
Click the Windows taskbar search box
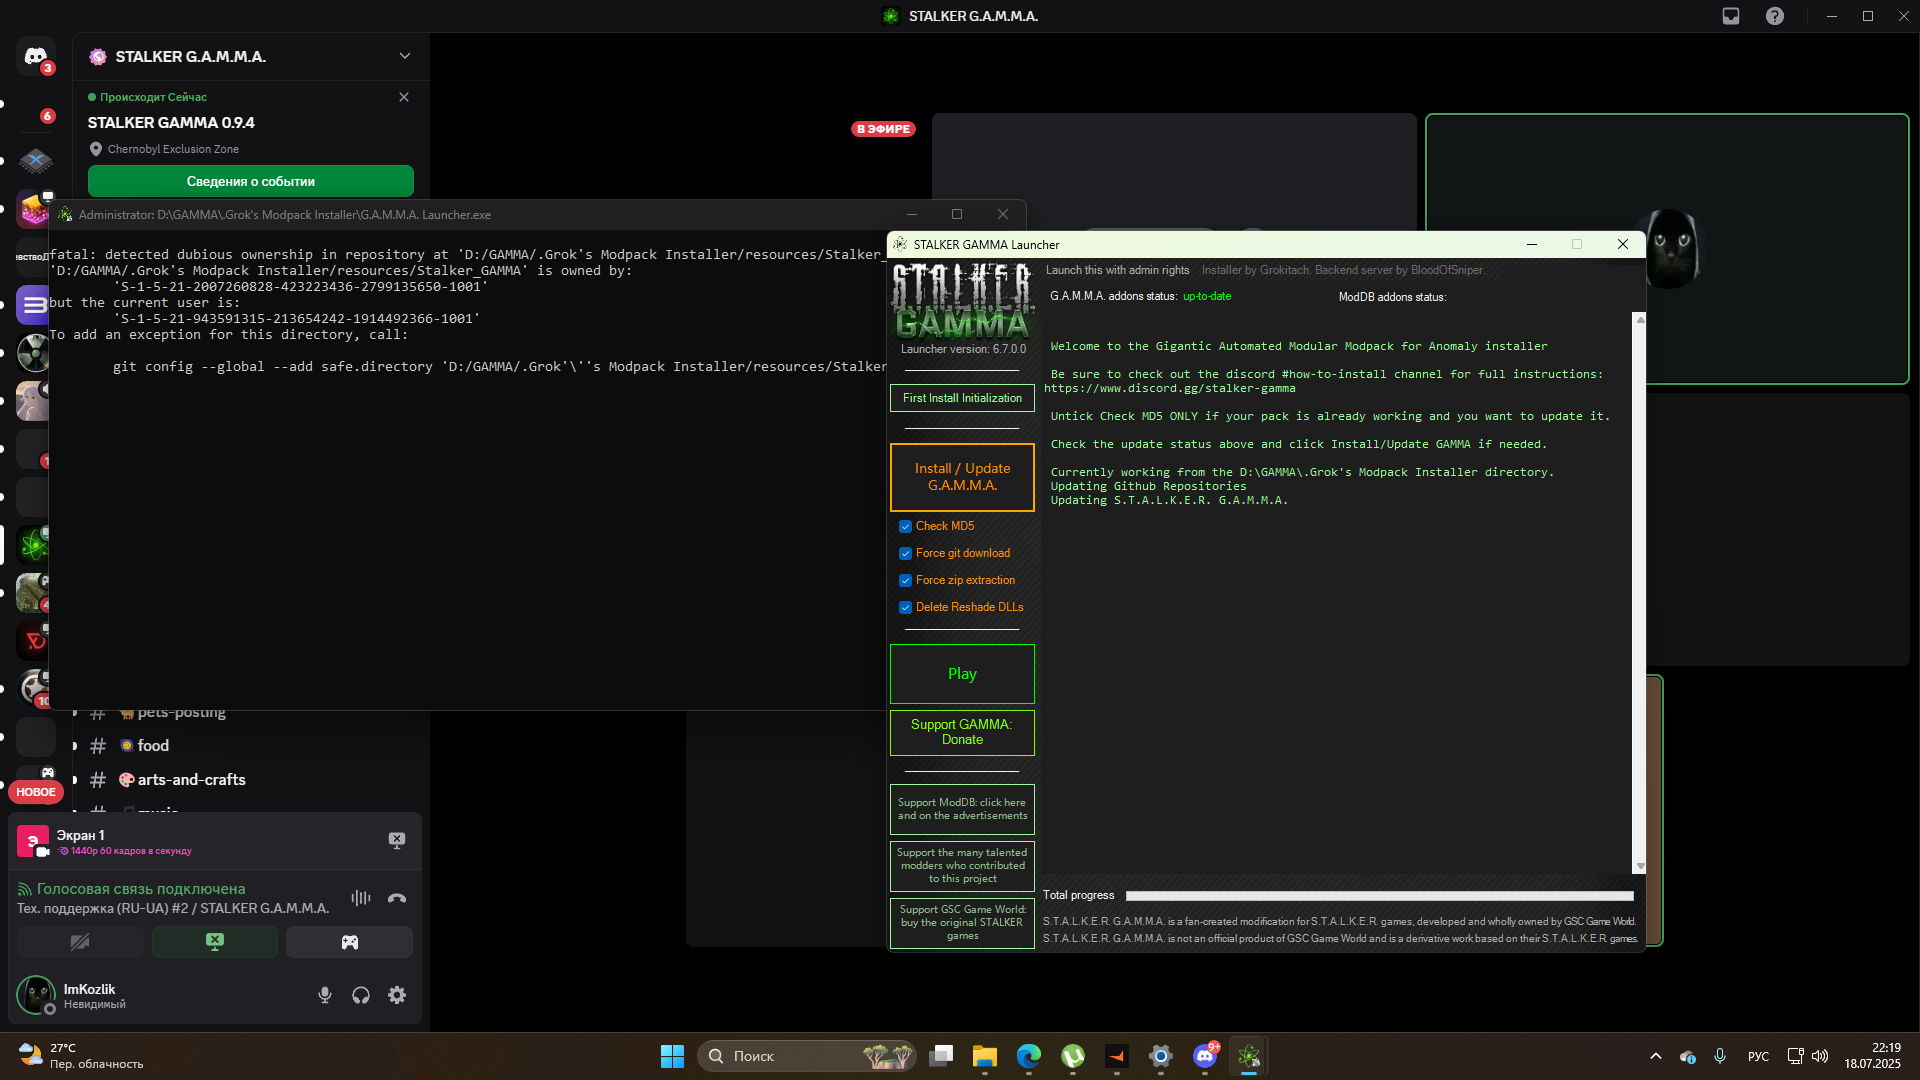coord(807,1056)
